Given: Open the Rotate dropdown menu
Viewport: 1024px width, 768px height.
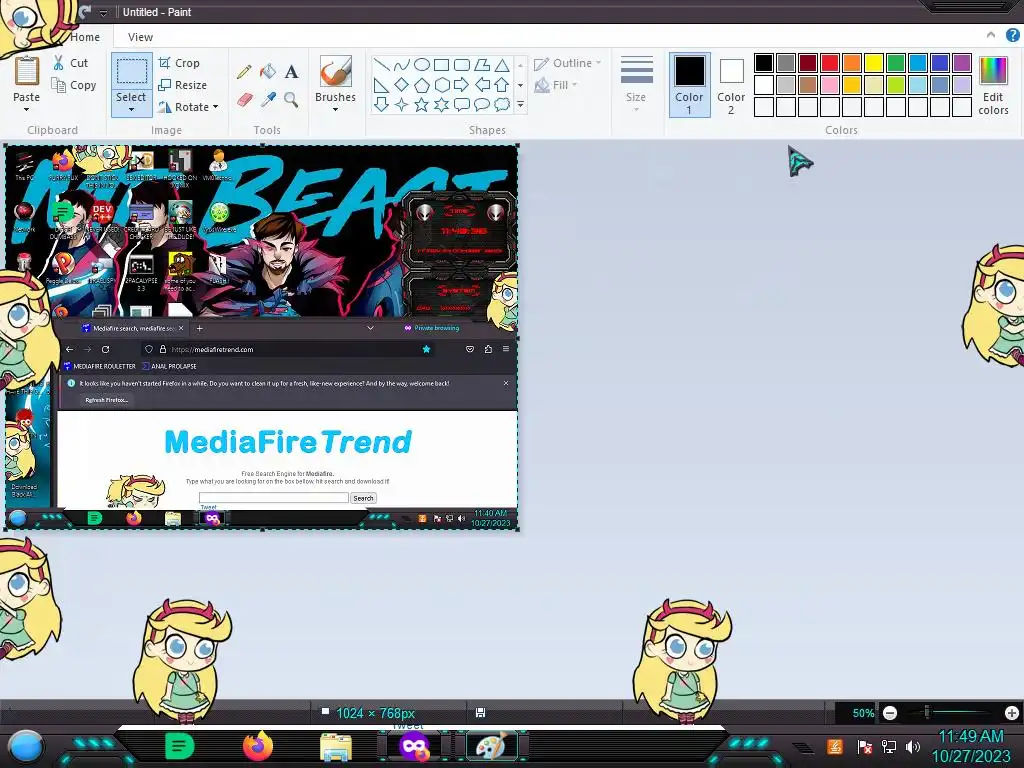Looking at the screenshot, I should coord(216,107).
